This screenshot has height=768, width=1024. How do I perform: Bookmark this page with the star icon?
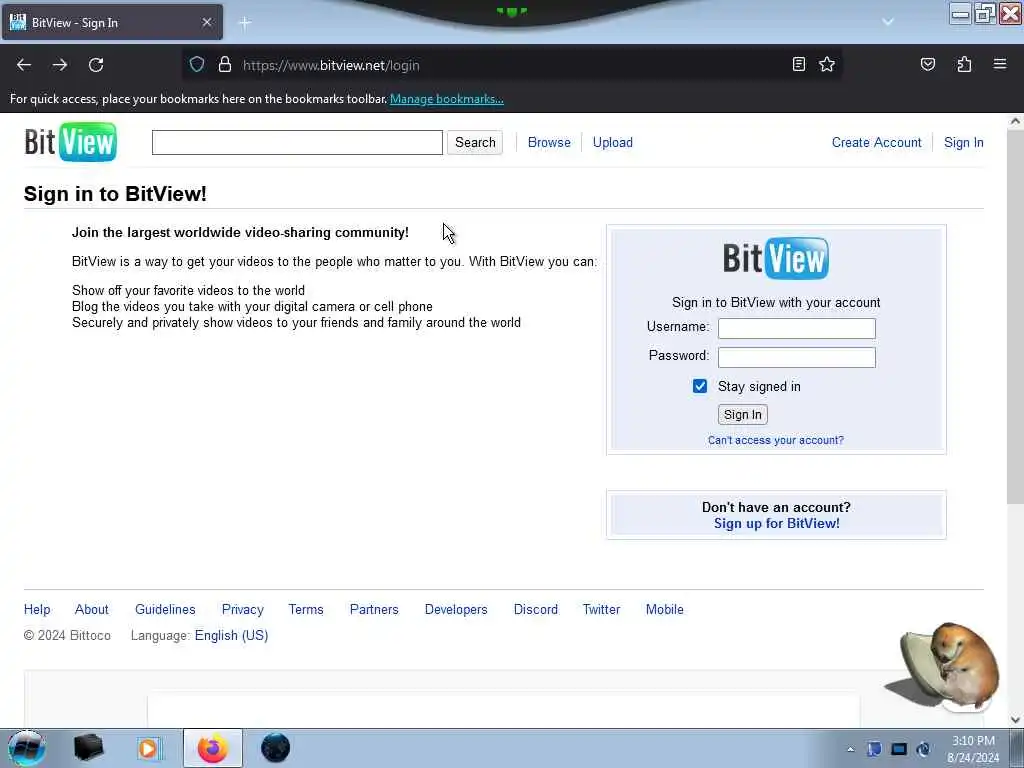[827, 64]
